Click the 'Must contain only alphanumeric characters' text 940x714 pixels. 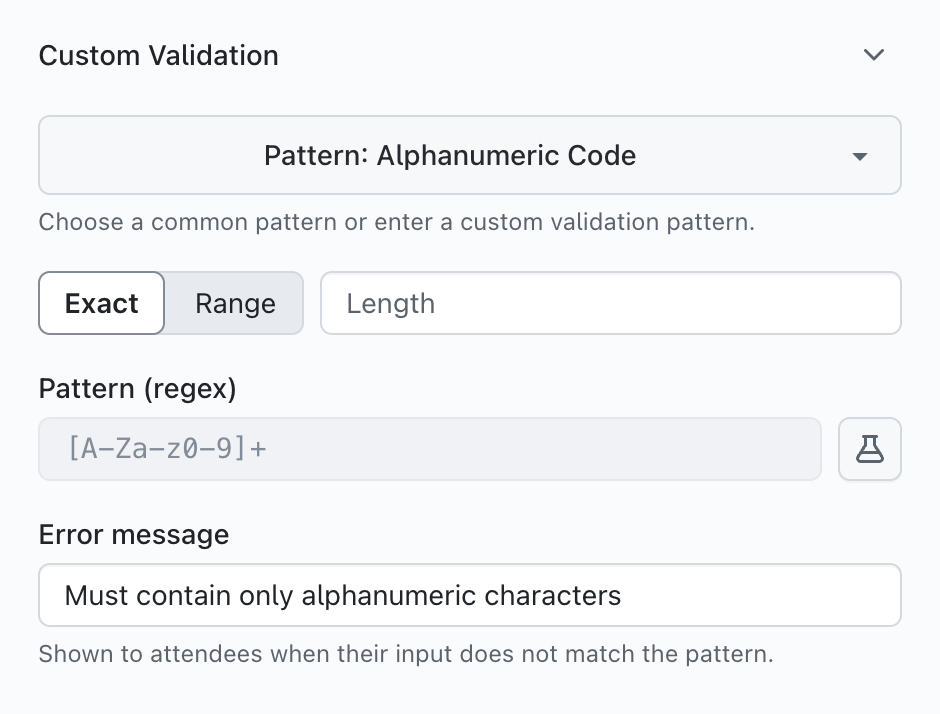pyautogui.click(x=343, y=596)
